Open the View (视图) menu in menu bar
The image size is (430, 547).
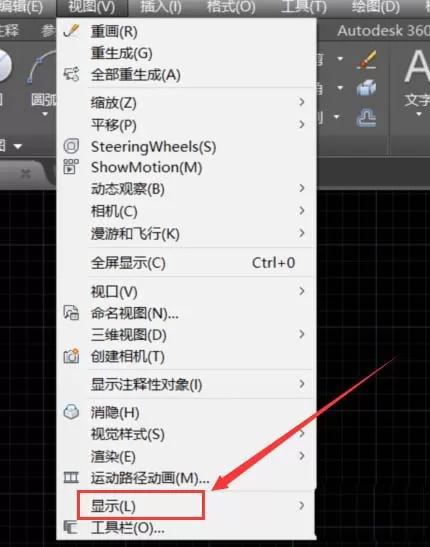coord(92,7)
